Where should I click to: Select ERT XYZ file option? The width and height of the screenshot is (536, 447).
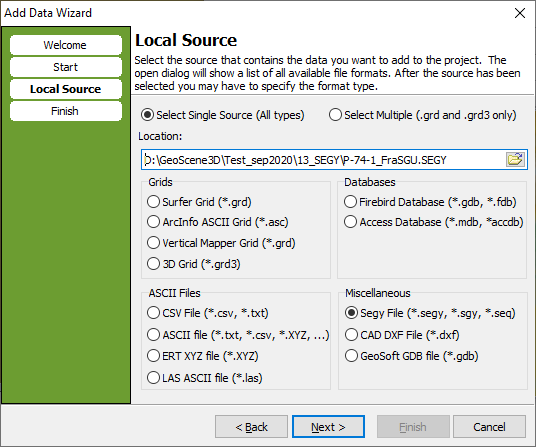[203, 356]
